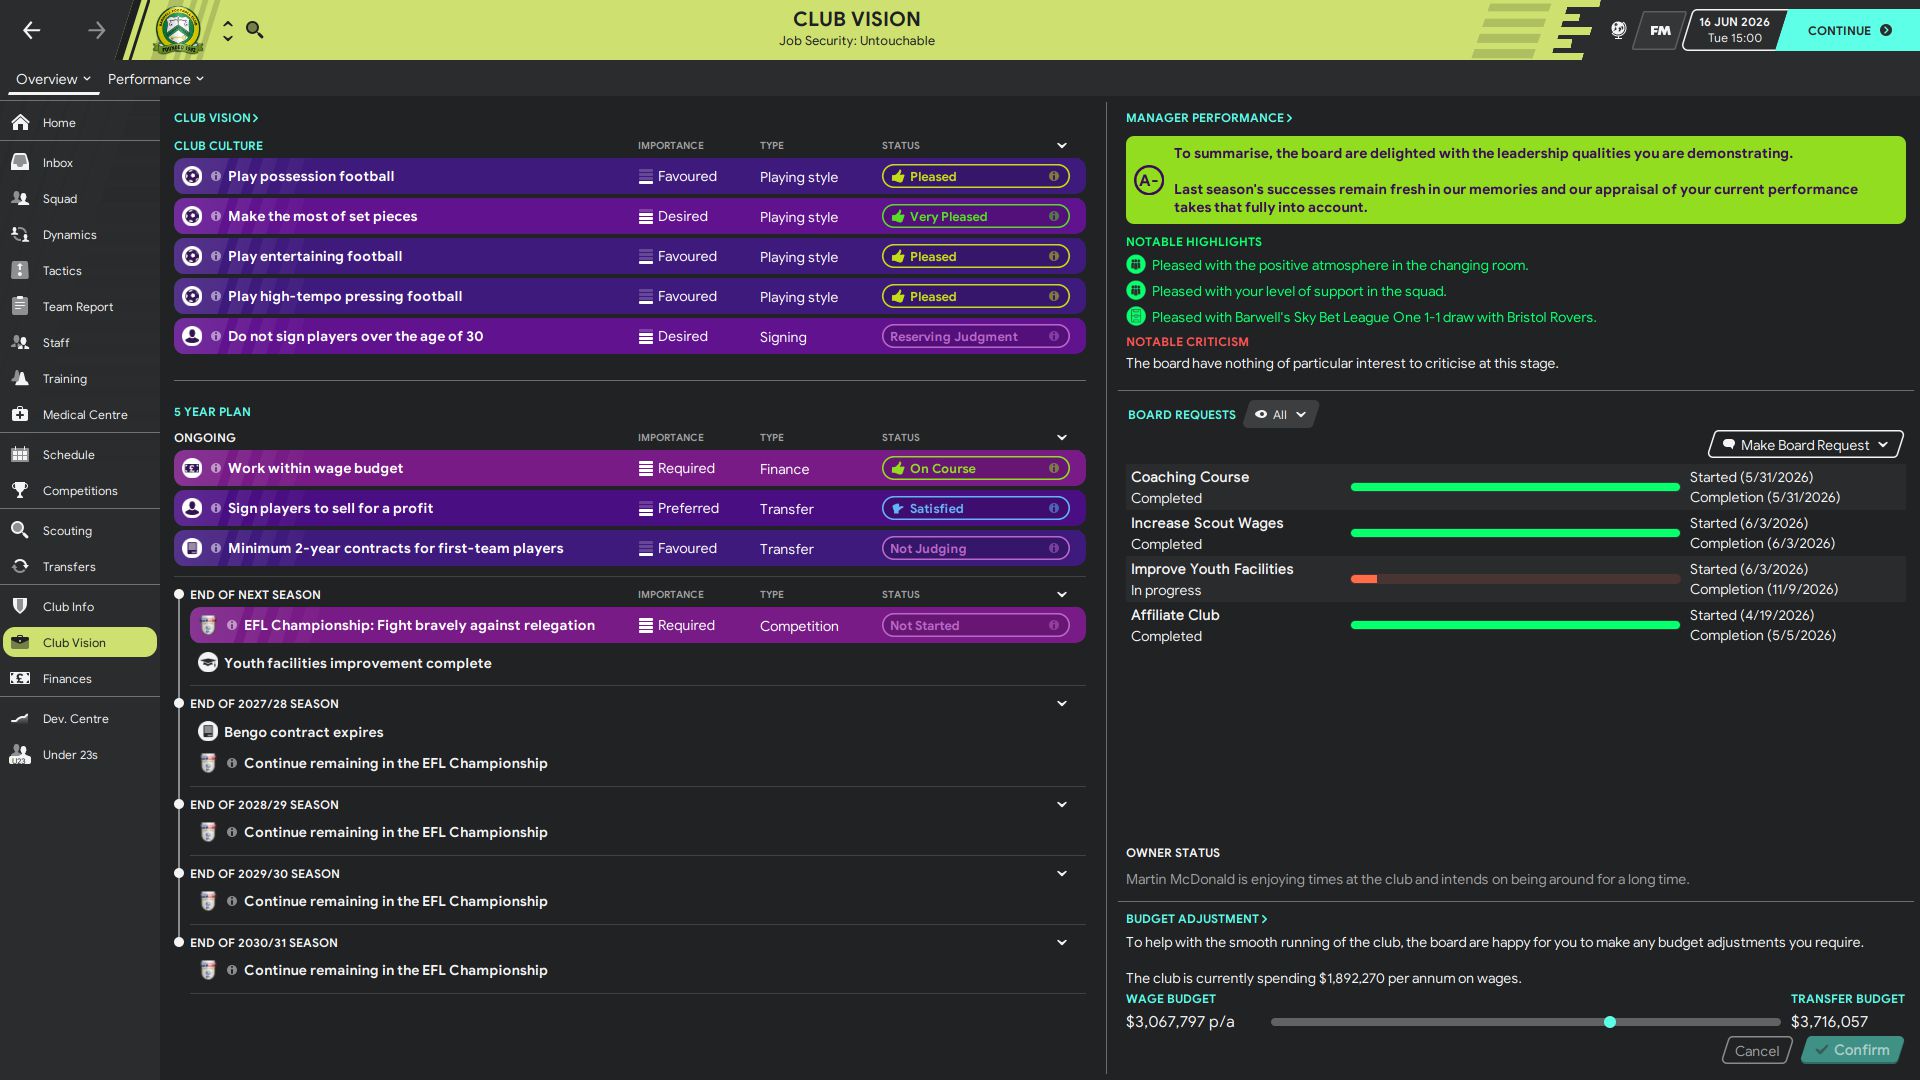
Task: Click the Reserving Judgment status pill
Action: pos(975,336)
